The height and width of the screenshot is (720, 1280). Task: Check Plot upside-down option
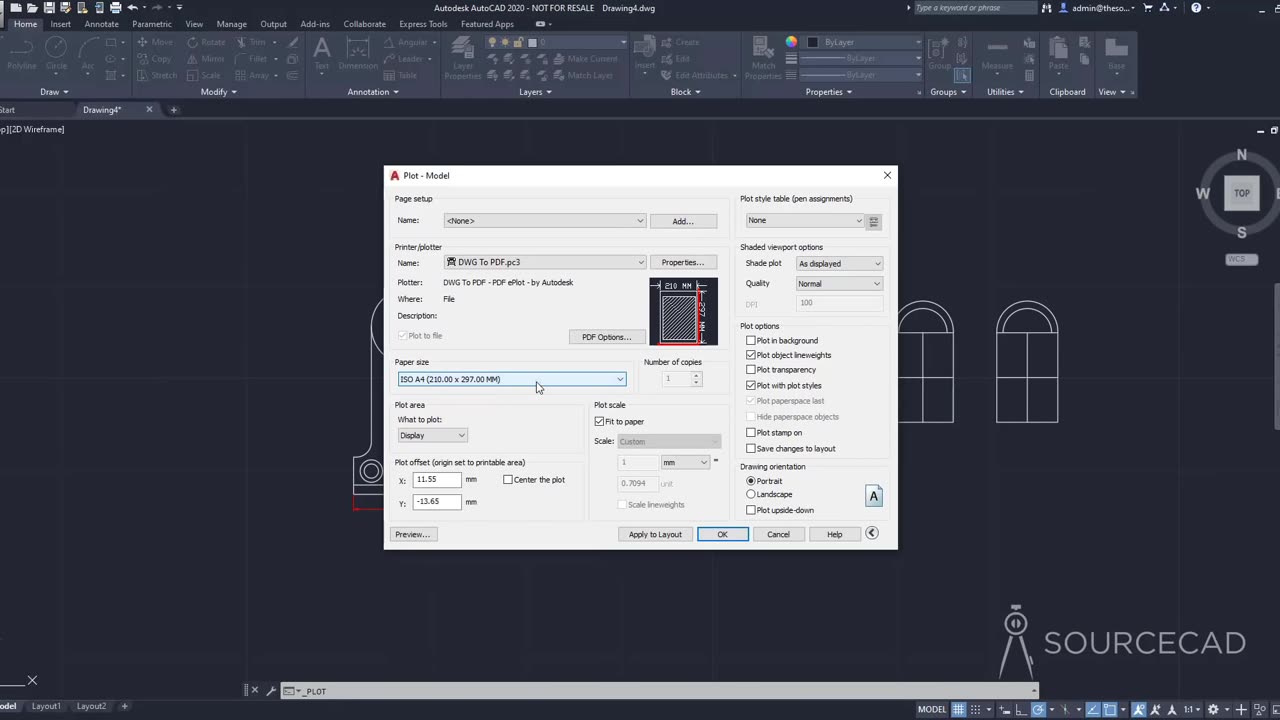pyautogui.click(x=751, y=510)
